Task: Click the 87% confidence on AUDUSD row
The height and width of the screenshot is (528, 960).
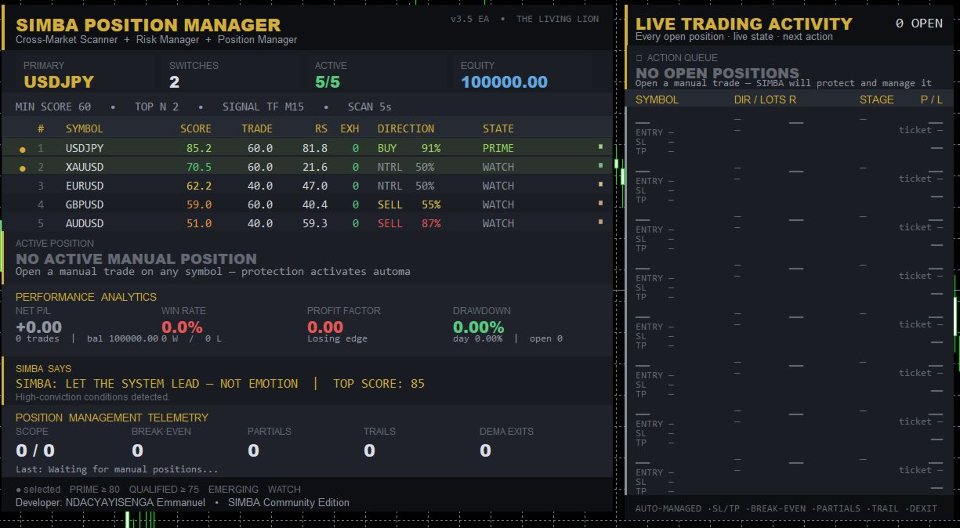Action: pyautogui.click(x=431, y=224)
